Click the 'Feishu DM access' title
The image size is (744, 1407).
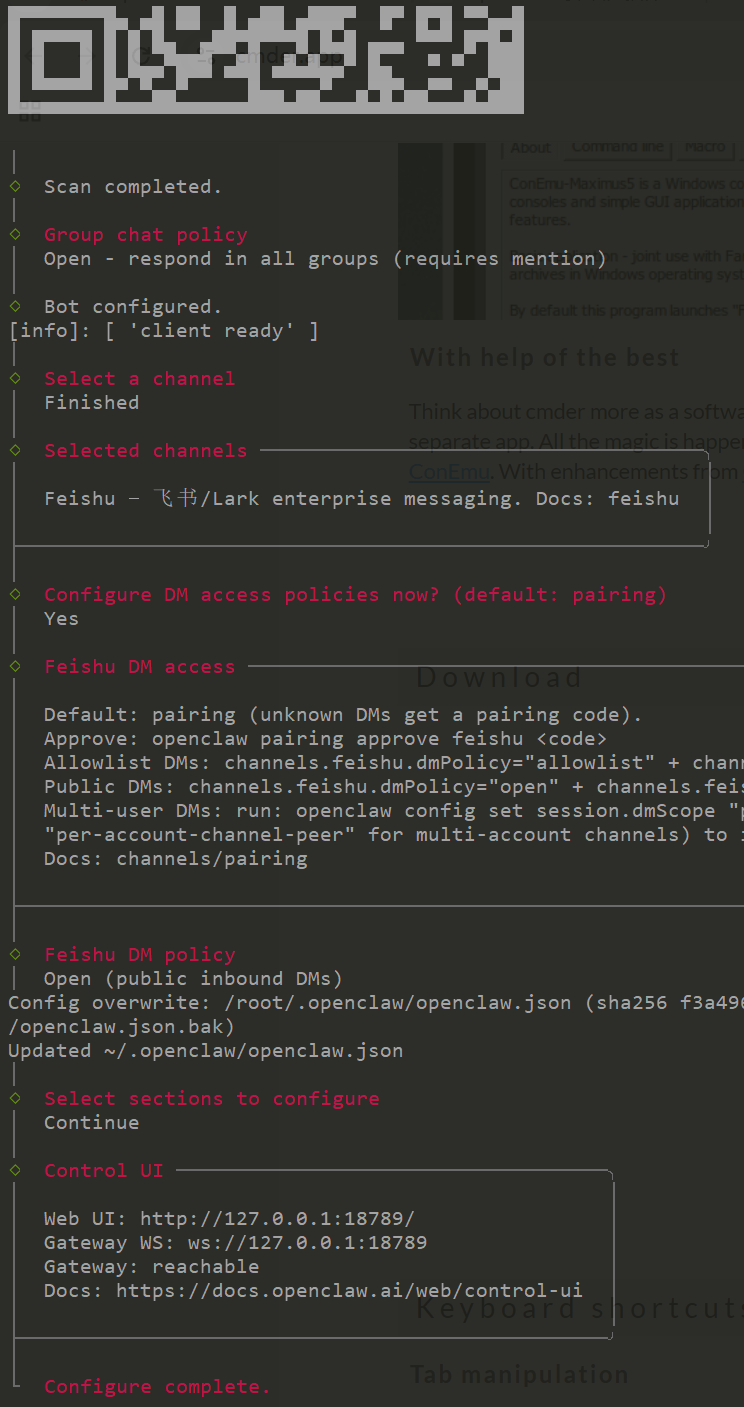tap(140, 667)
